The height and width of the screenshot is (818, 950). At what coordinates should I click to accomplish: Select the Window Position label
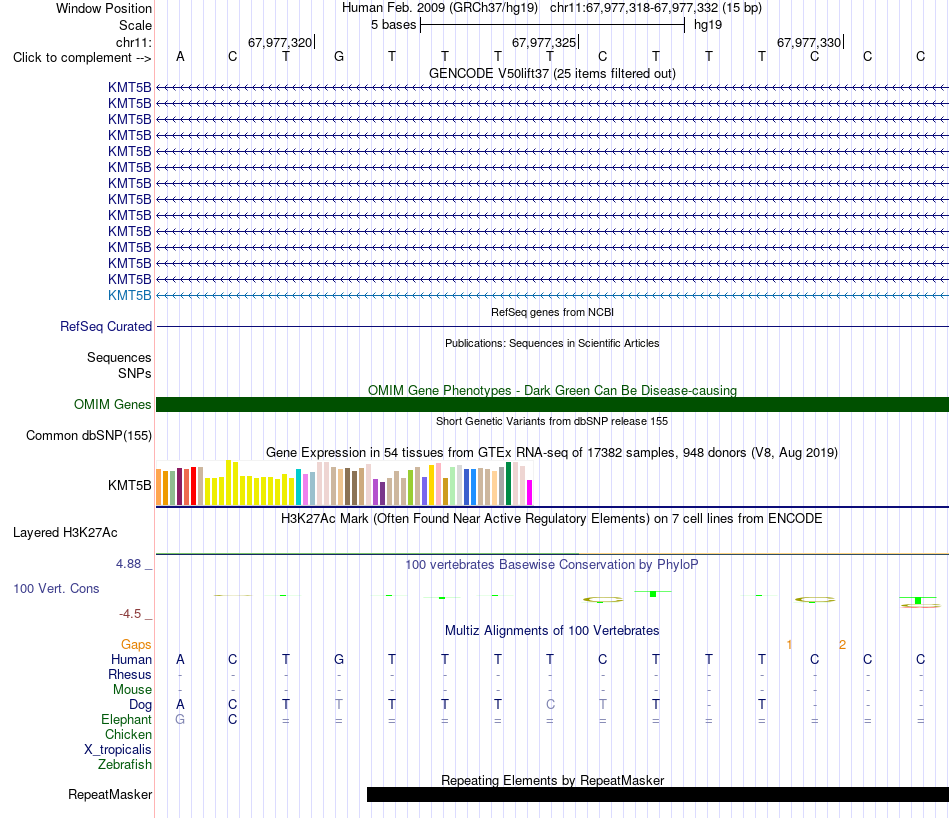(x=104, y=8)
